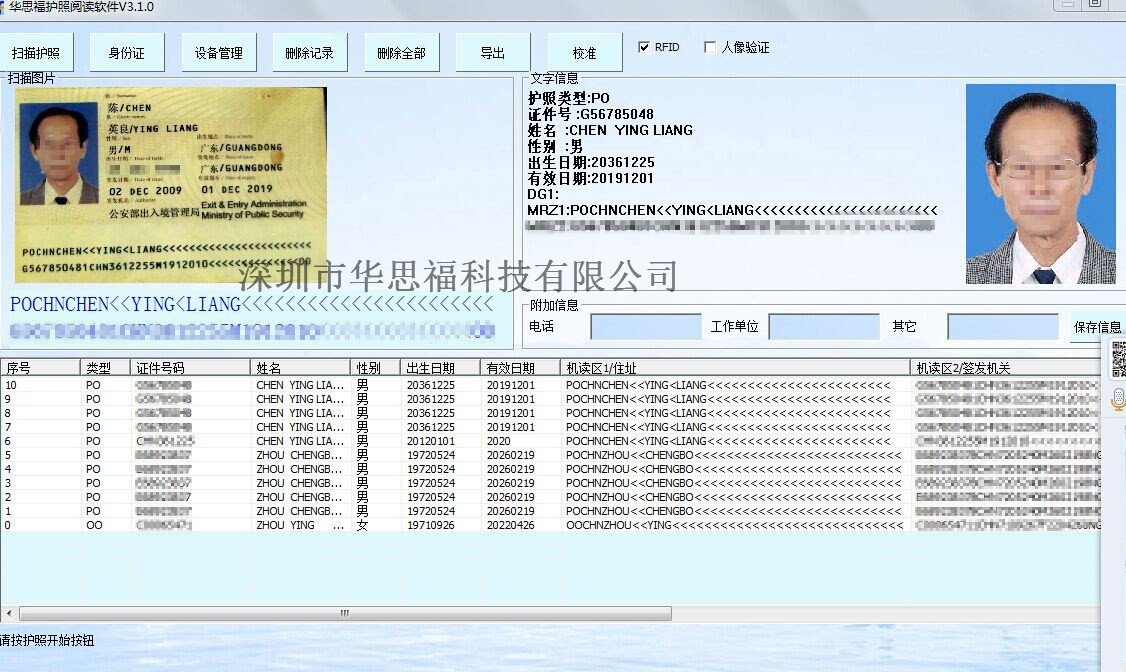The height and width of the screenshot is (672, 1126).
Task: Open 设备管理 device management
Action: [x=218, y=52]
